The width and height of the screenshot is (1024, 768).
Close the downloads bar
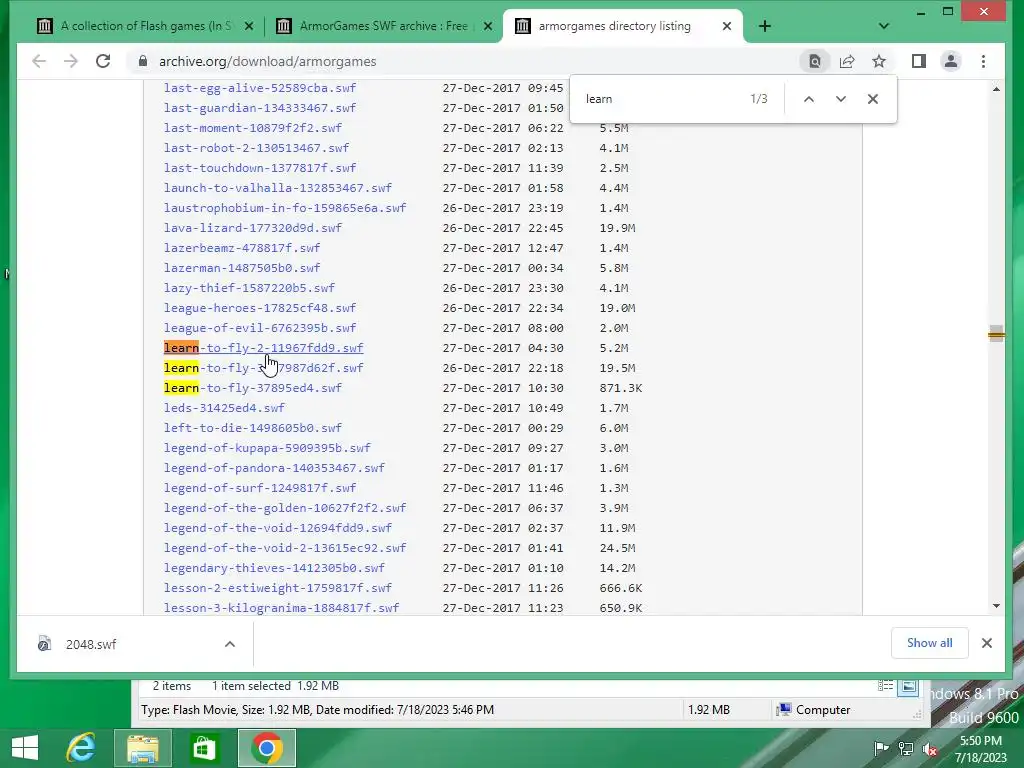(x=987, y=643)
